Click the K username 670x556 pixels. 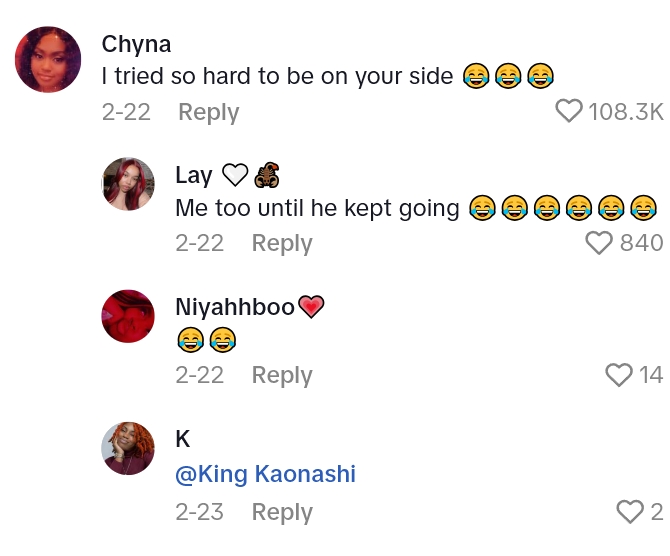[x=182, y=439]
